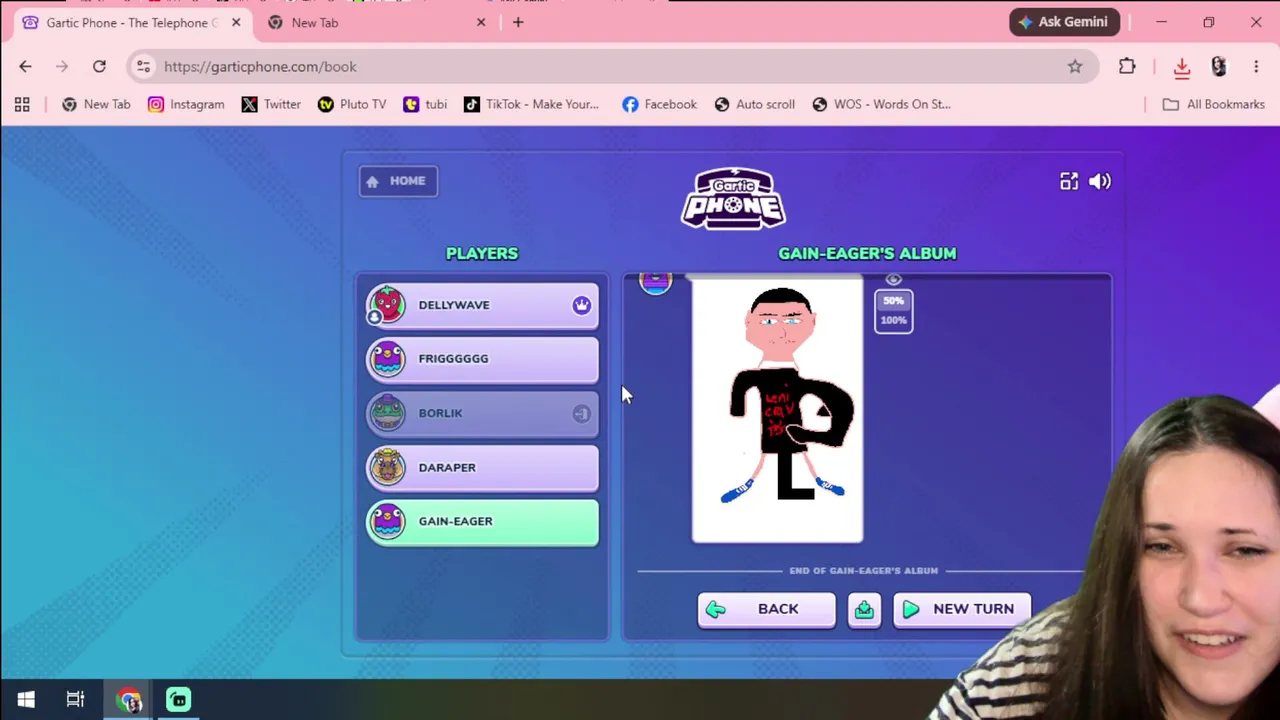1280x720 pixels.
Task: Set drawing size to 50%
Action: [x=893, y=300]
